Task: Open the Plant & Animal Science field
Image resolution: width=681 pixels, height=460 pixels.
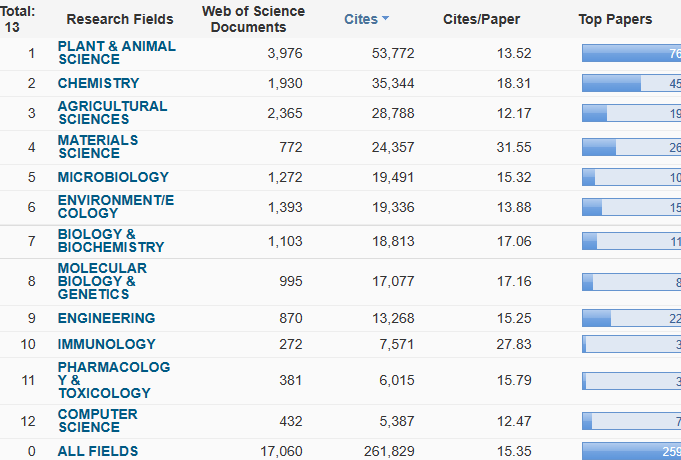Action: click(x=116, y=52)
